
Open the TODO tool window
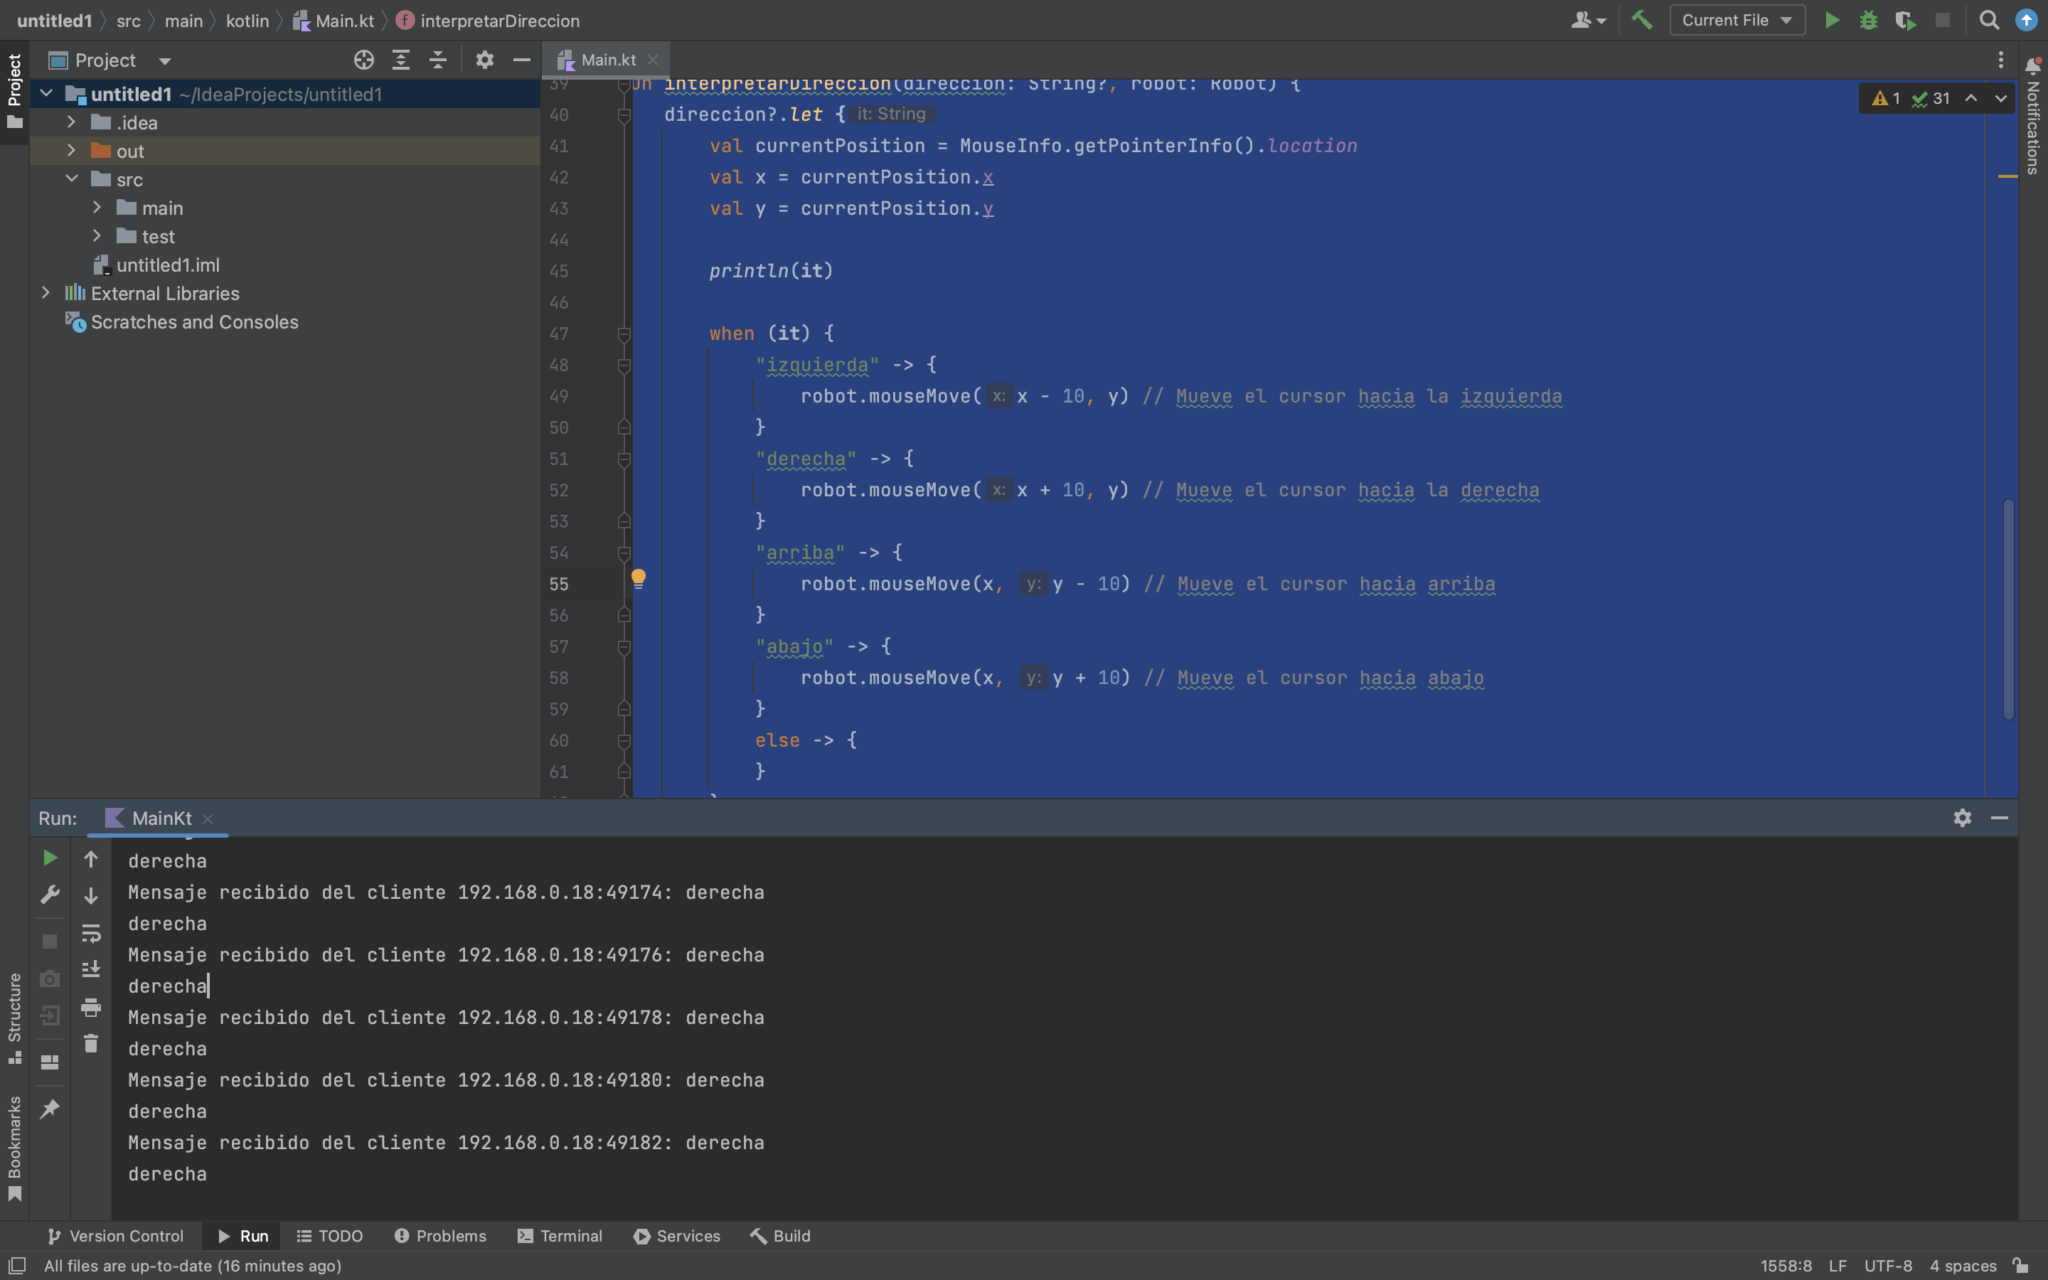point(330,1235)
